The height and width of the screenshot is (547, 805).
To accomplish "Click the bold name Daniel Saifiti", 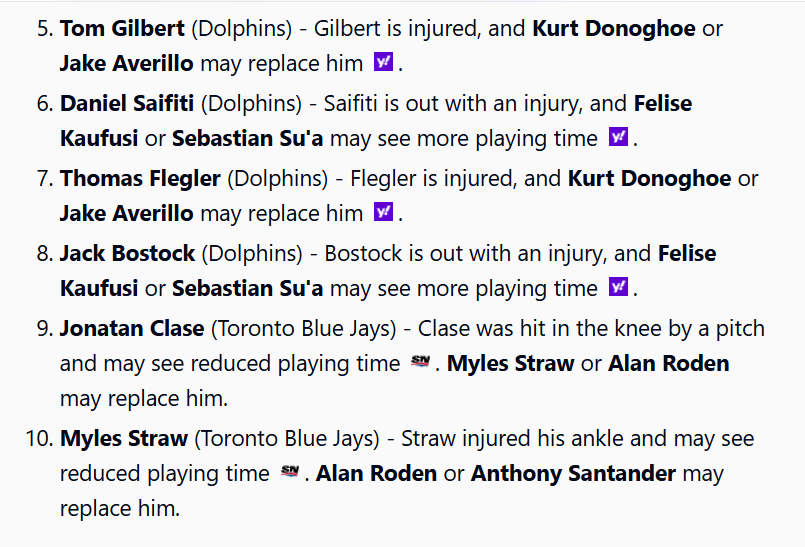I will (x=127, y=103).
